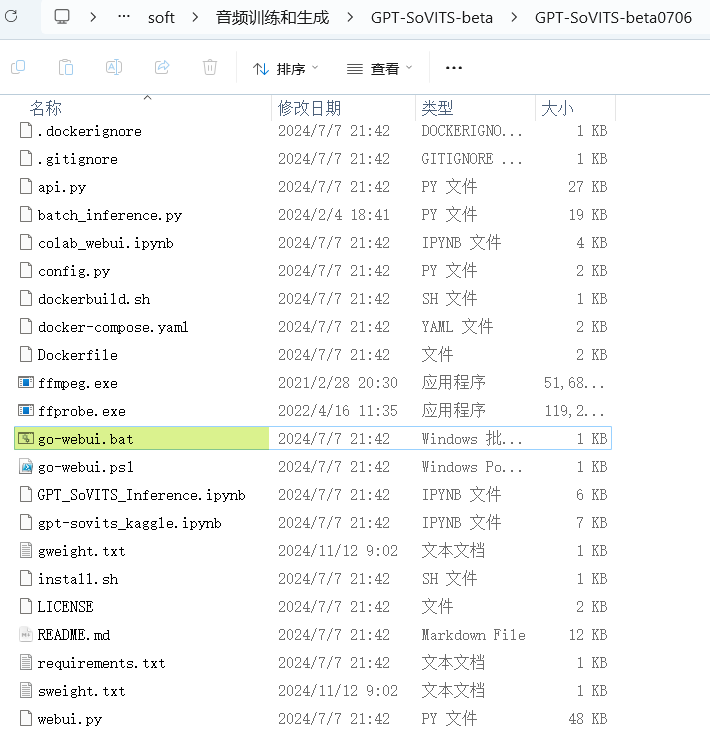710x730 pixels.
Task: Expand the chevron after 音频训练和生成
Action: [350, 17]
